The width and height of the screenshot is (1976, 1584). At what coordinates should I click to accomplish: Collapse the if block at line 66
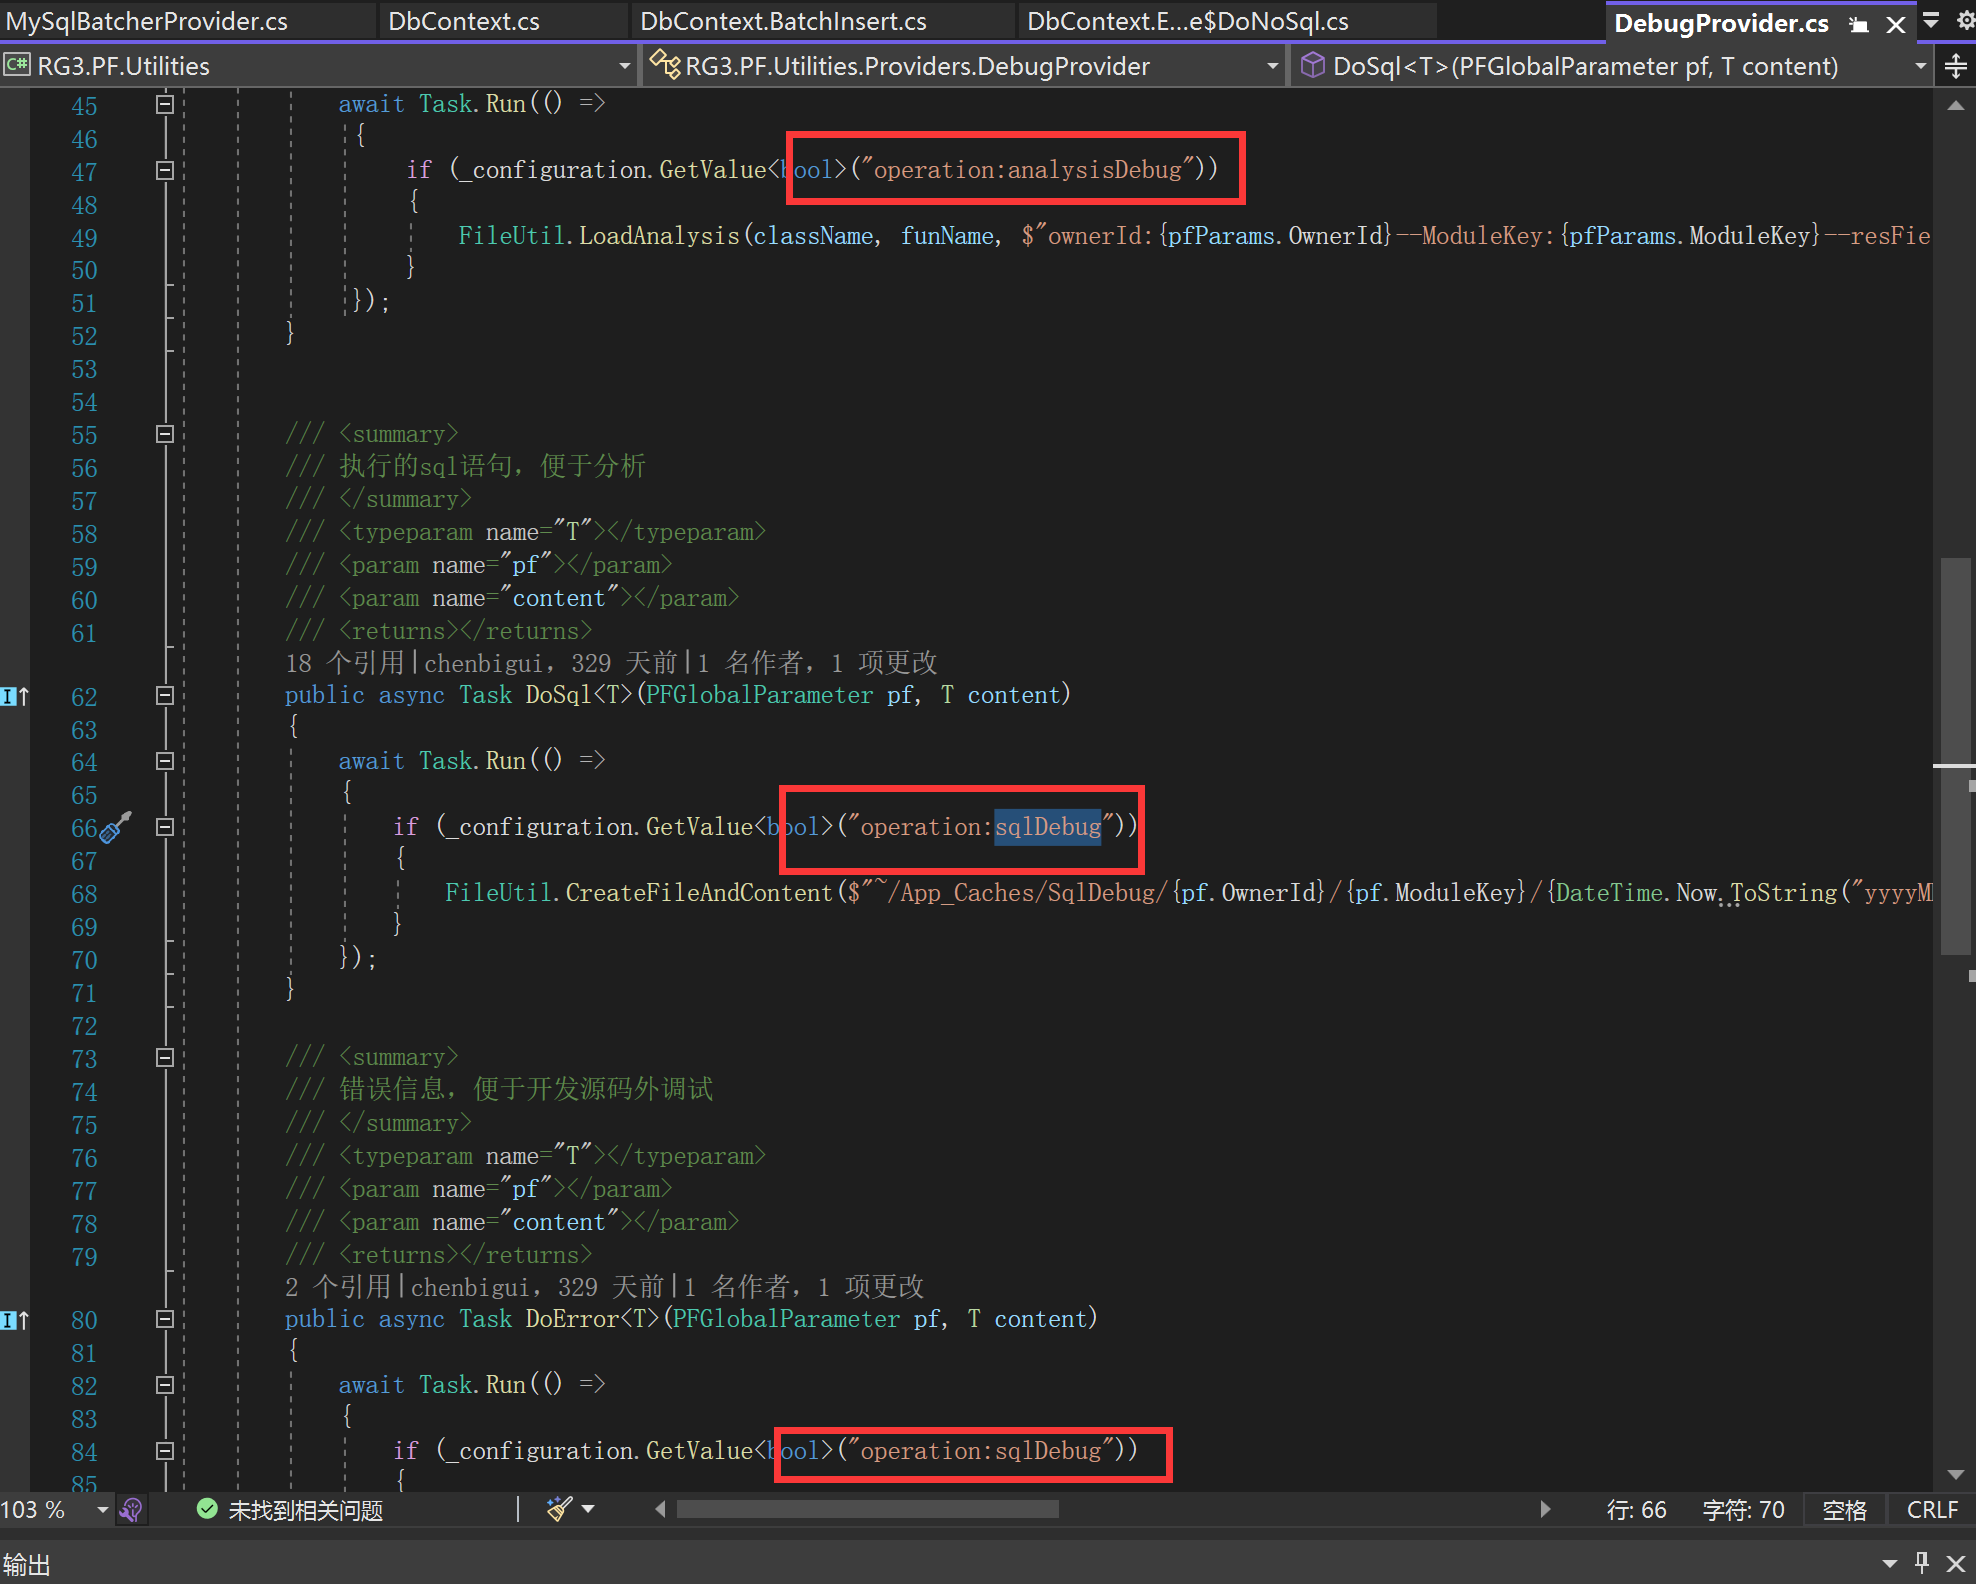(165, 827)
